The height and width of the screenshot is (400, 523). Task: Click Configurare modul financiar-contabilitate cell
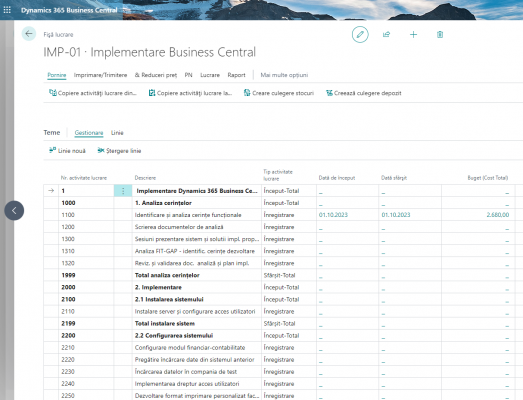197,348
